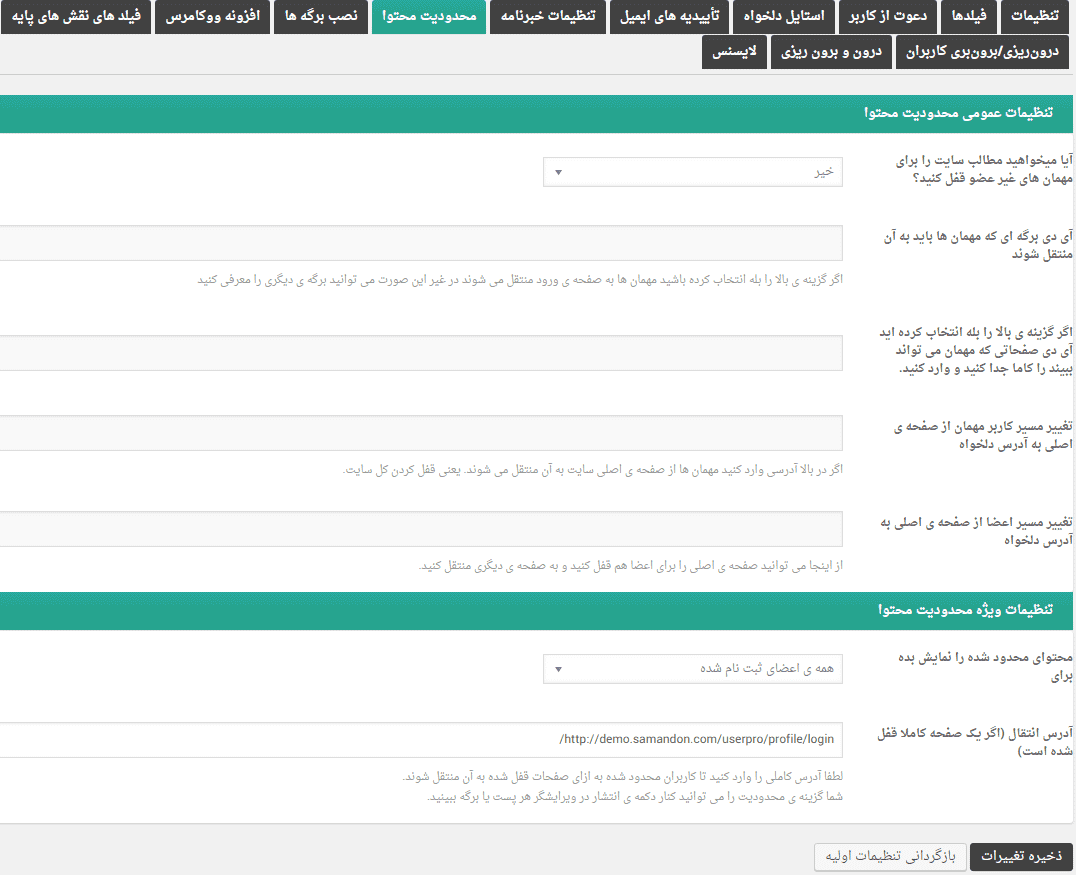This screenshot has width=1076, height=875.
Task: Click the label آدرس انتقال (اگر یک صفحه کاملا قفل شده است)
Action: (975, 742)
